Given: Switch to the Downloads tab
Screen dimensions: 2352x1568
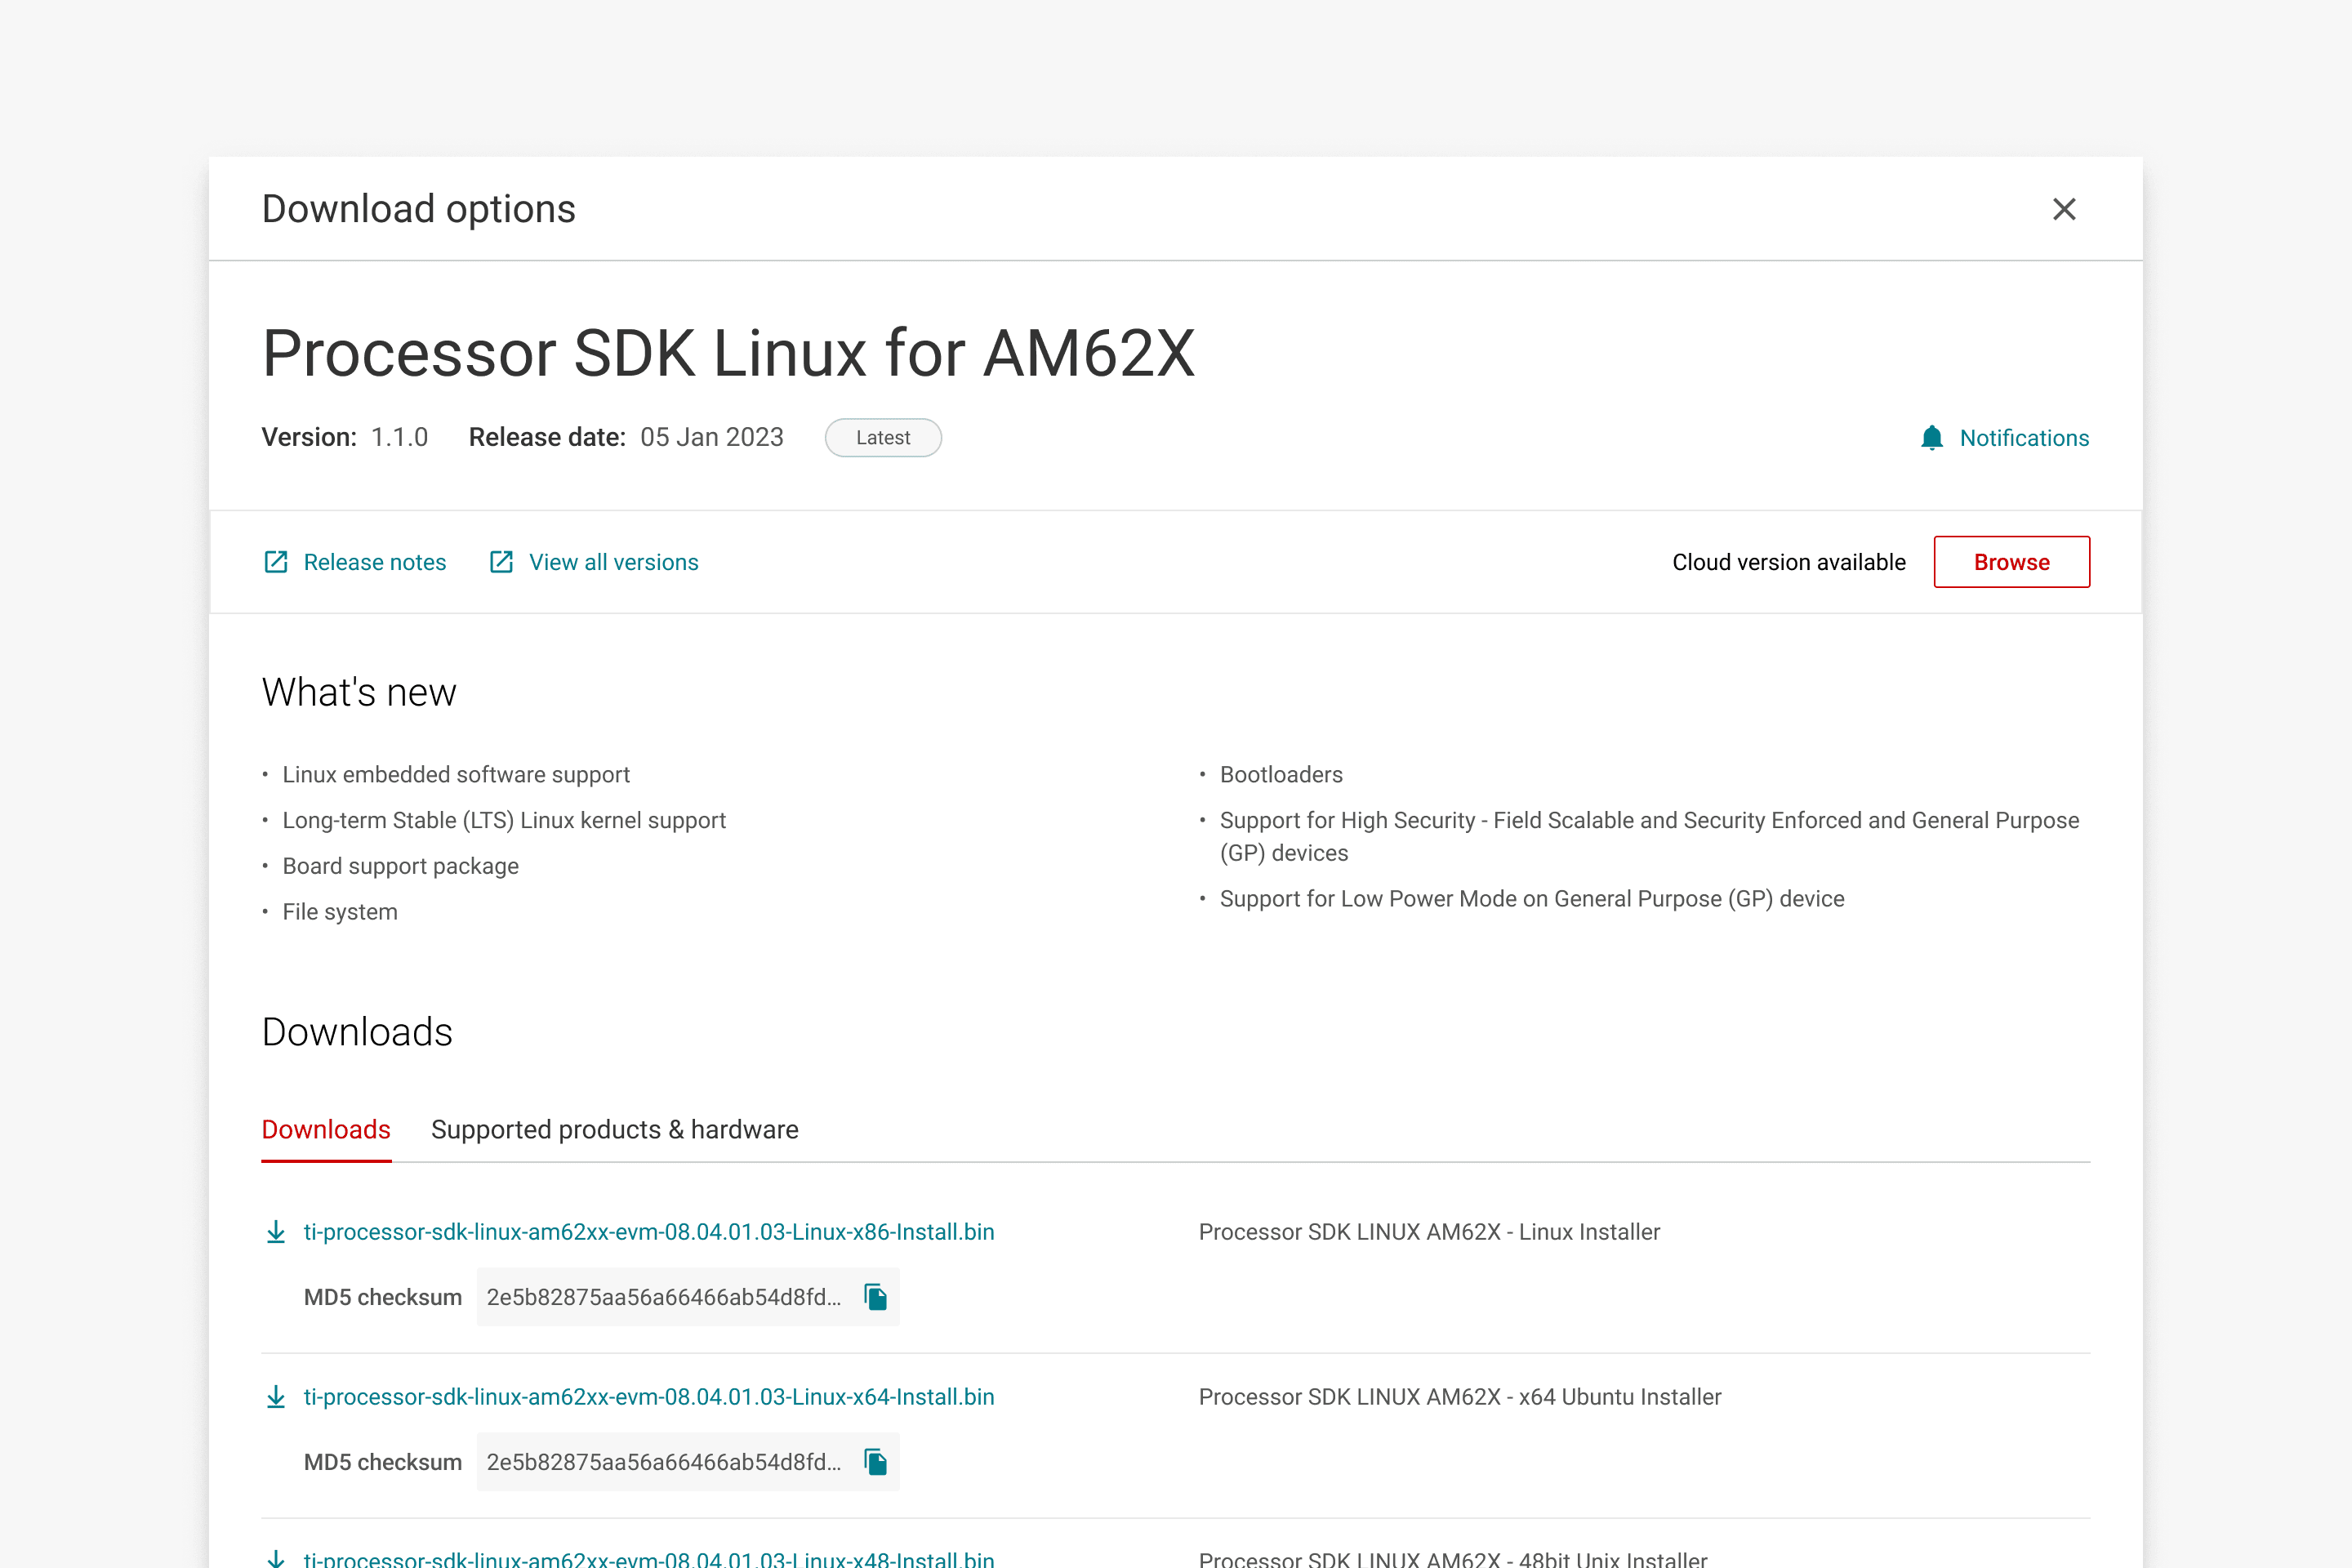Looking at the screenshot, I should 326,1129.
